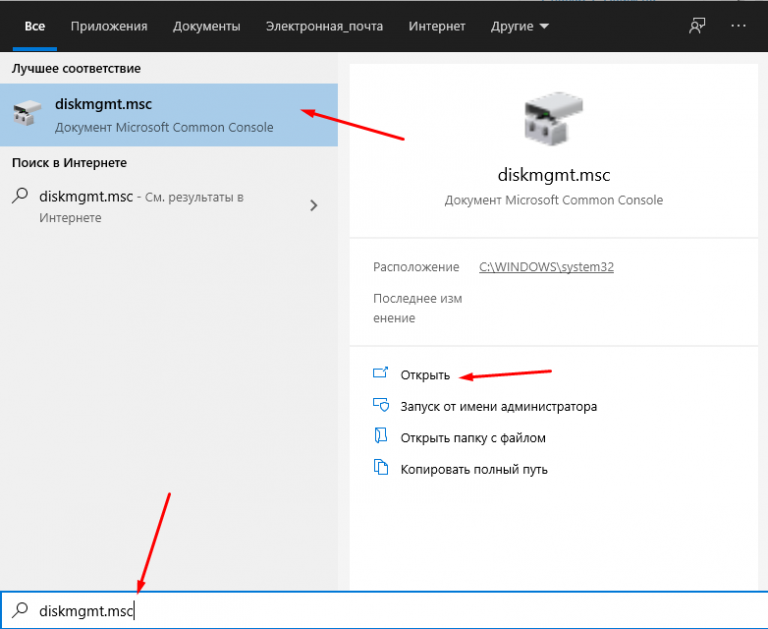Click the shield icon for Запуск от имени администратора
Viewport: 768px width, 629px height.
(x=380, y=406)
